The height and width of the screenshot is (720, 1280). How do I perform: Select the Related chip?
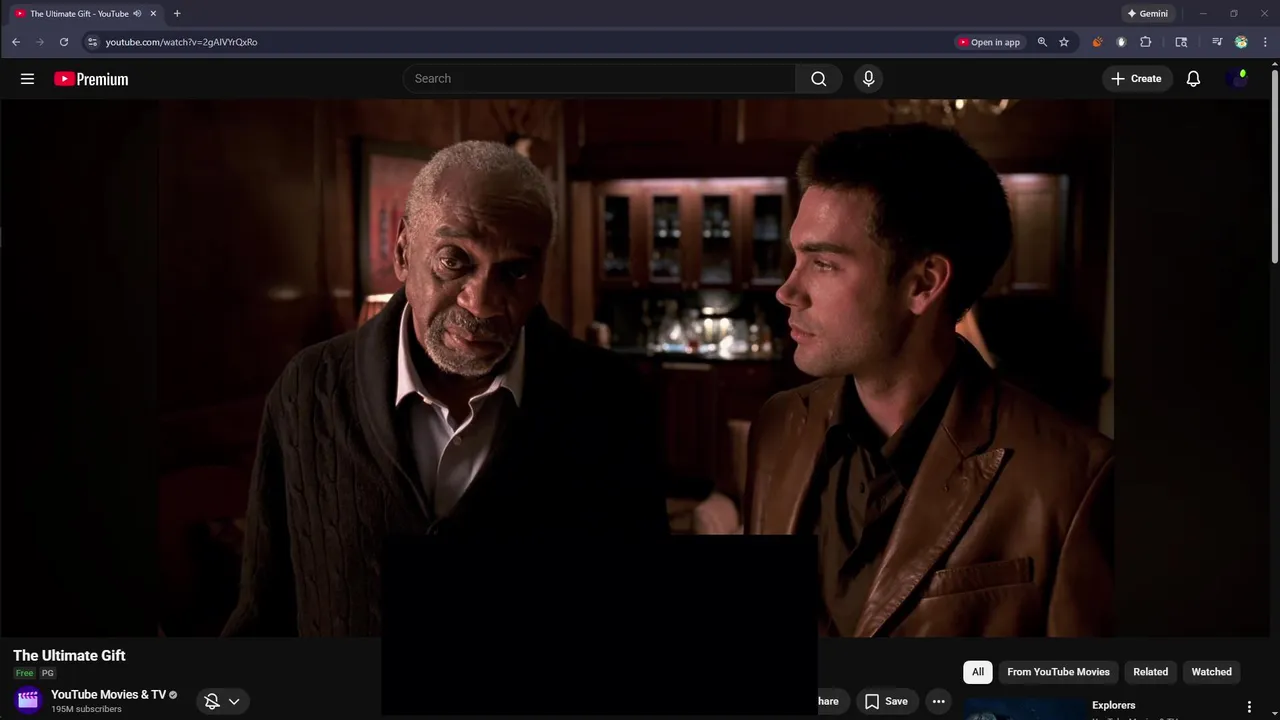tap(1150, 672)
